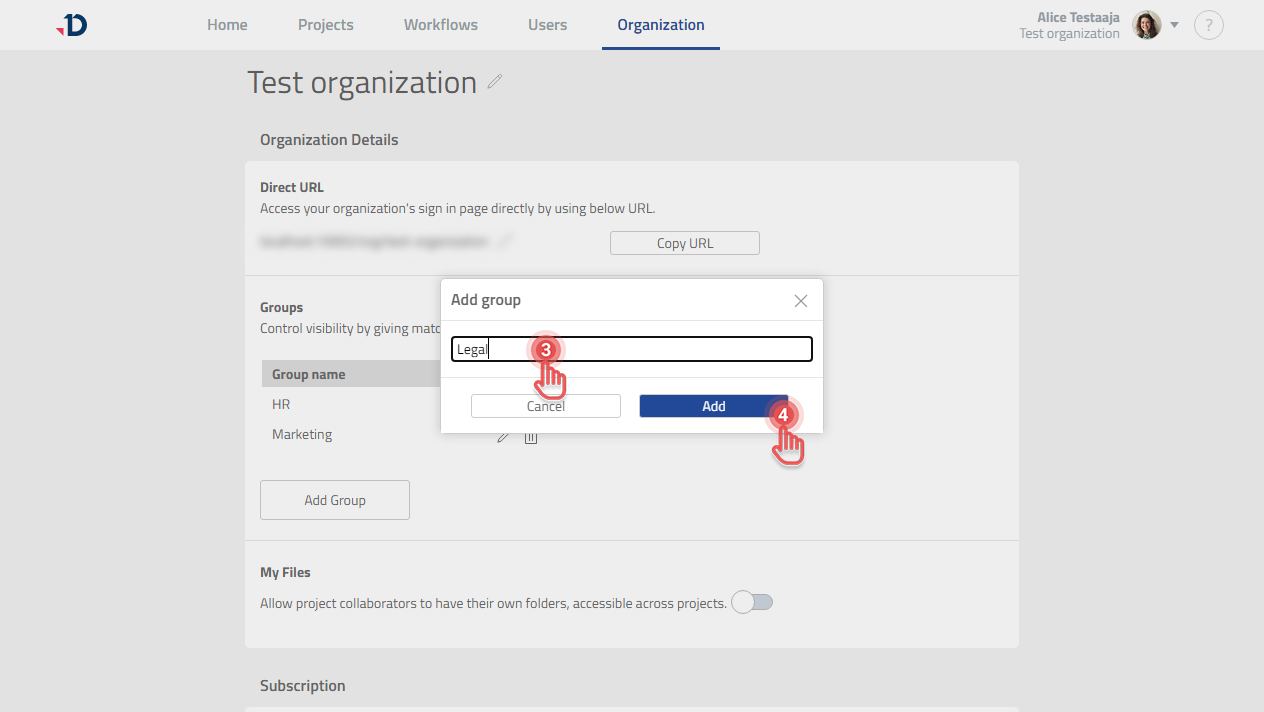Click the app logo in the header

pos(72,25)
